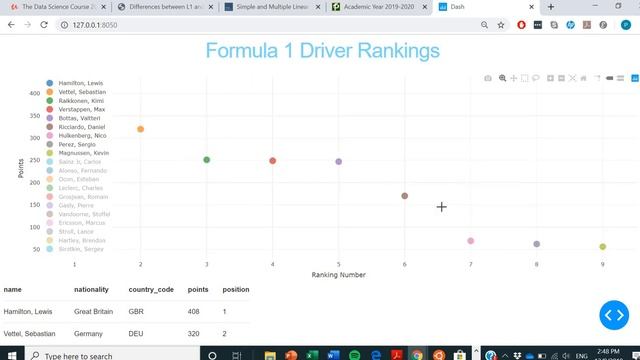Open the zoom magnifier in address bar
Image resolution: width=640 pixels, height=360 pixels.
click(x=484, y=25)
